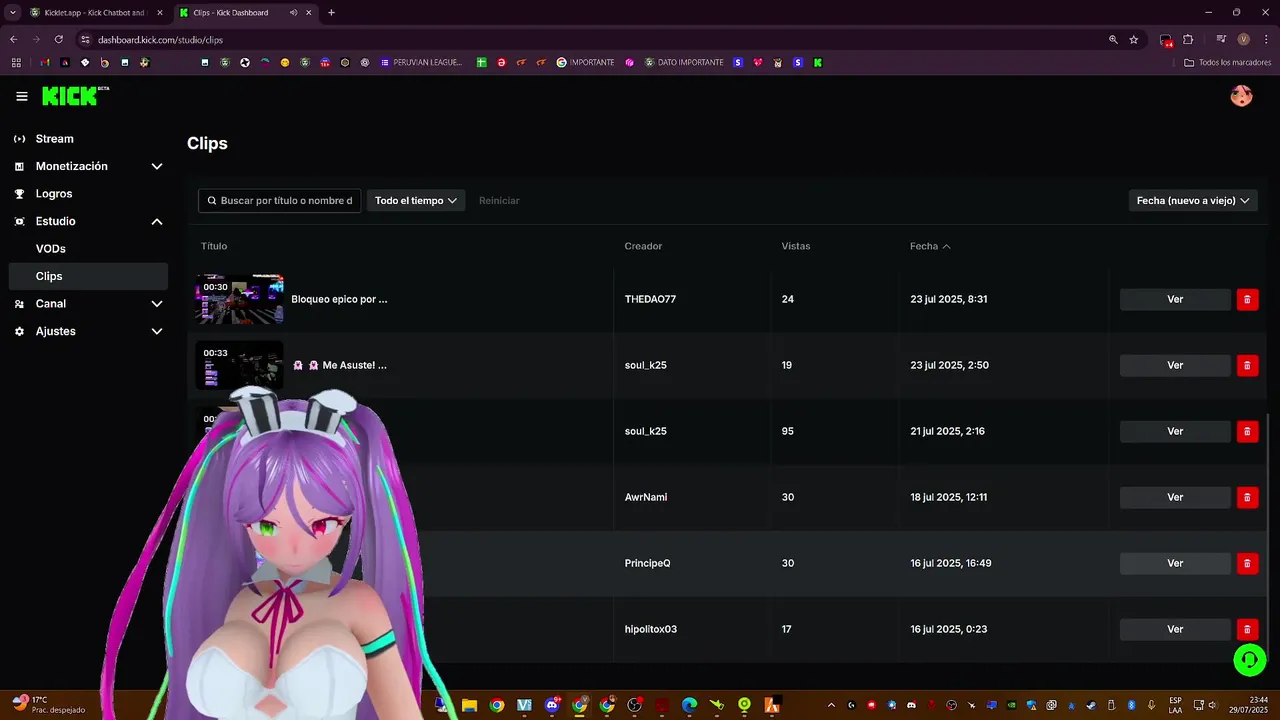Click the Creador column header
This screenshot has height=720, width=1280.
(x=643, y=246)
